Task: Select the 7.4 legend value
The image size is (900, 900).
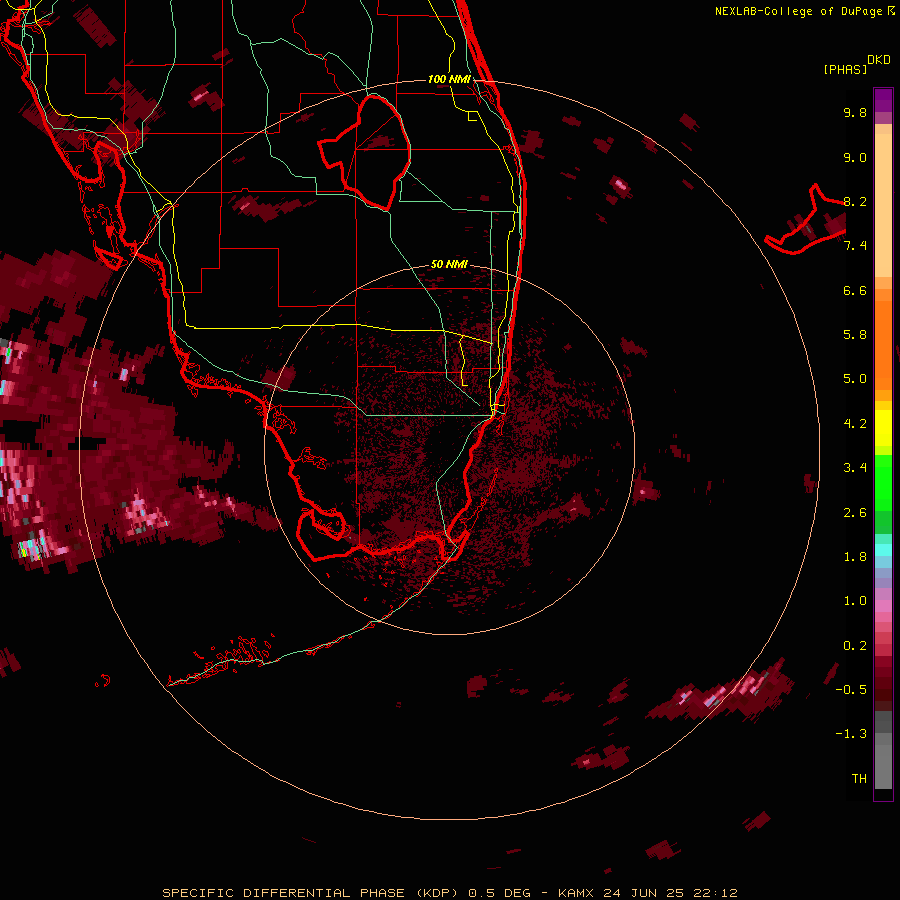Action: (855, 246)
